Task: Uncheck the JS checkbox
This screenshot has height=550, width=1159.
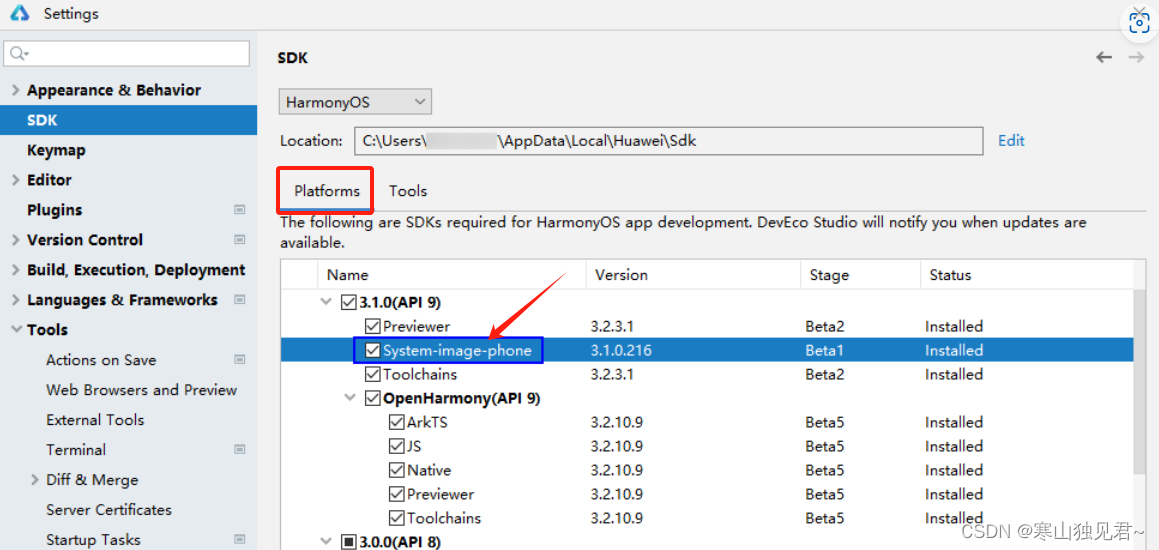Action: pos(396,447)
